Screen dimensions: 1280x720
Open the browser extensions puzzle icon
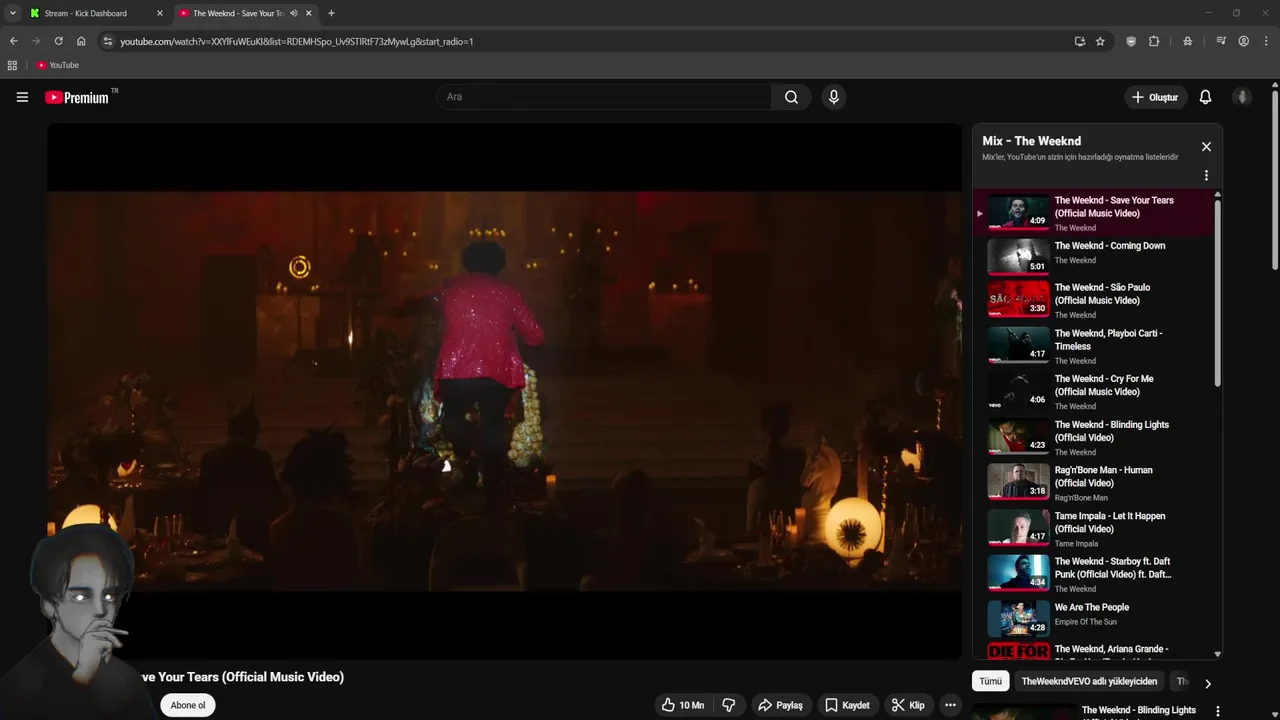tap(1154, 41)
